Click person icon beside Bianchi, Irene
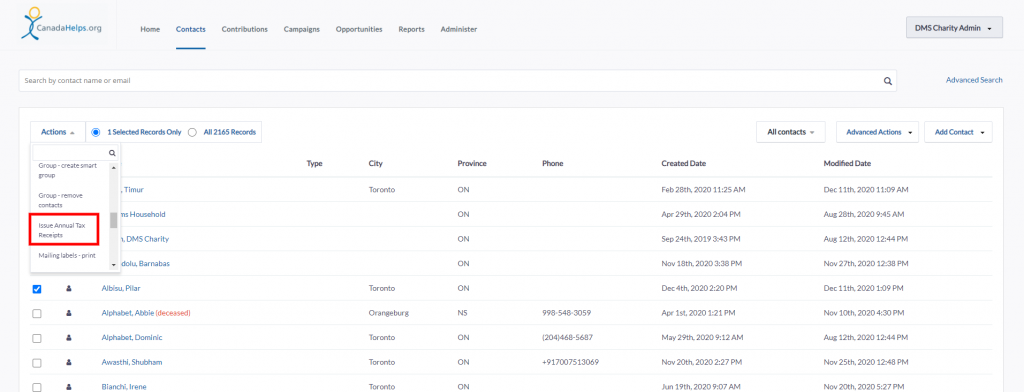This screenshot has height=392, width=1024. point(69,387)
